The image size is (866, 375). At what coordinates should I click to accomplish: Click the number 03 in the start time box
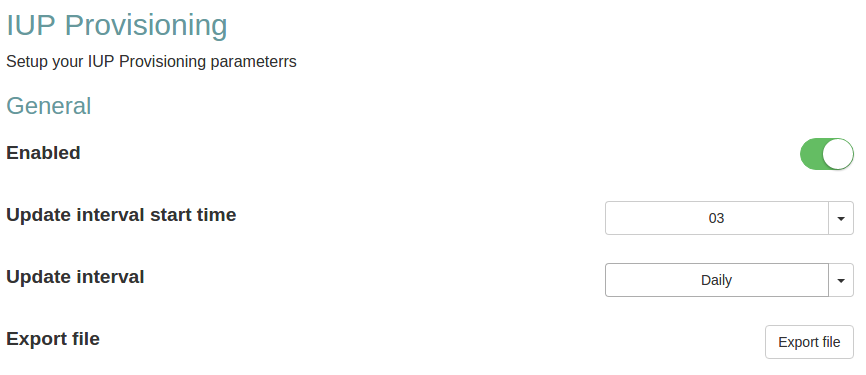coord(716,218)
